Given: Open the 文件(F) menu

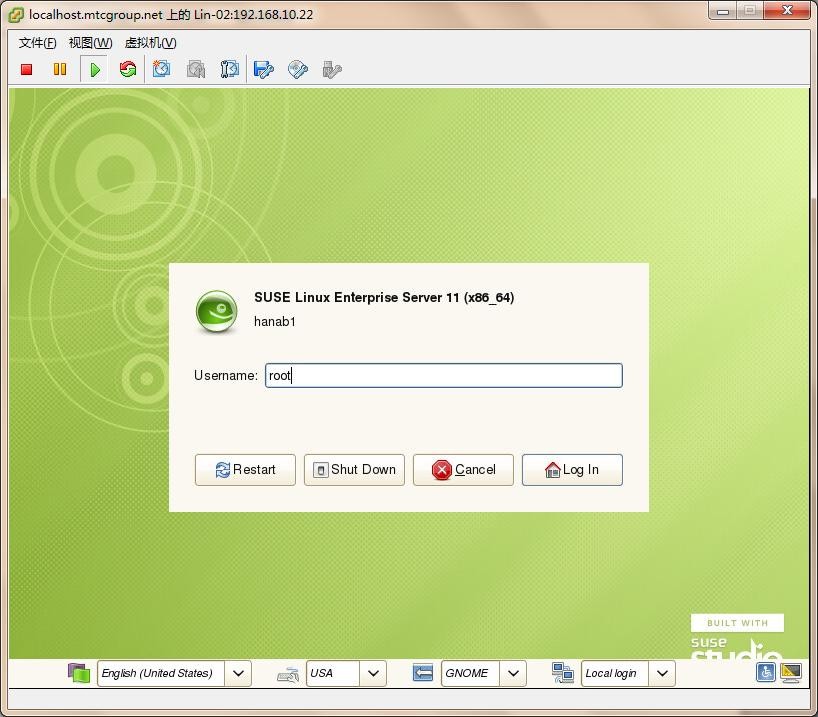Looking at the screenshot, I should 38,43.
